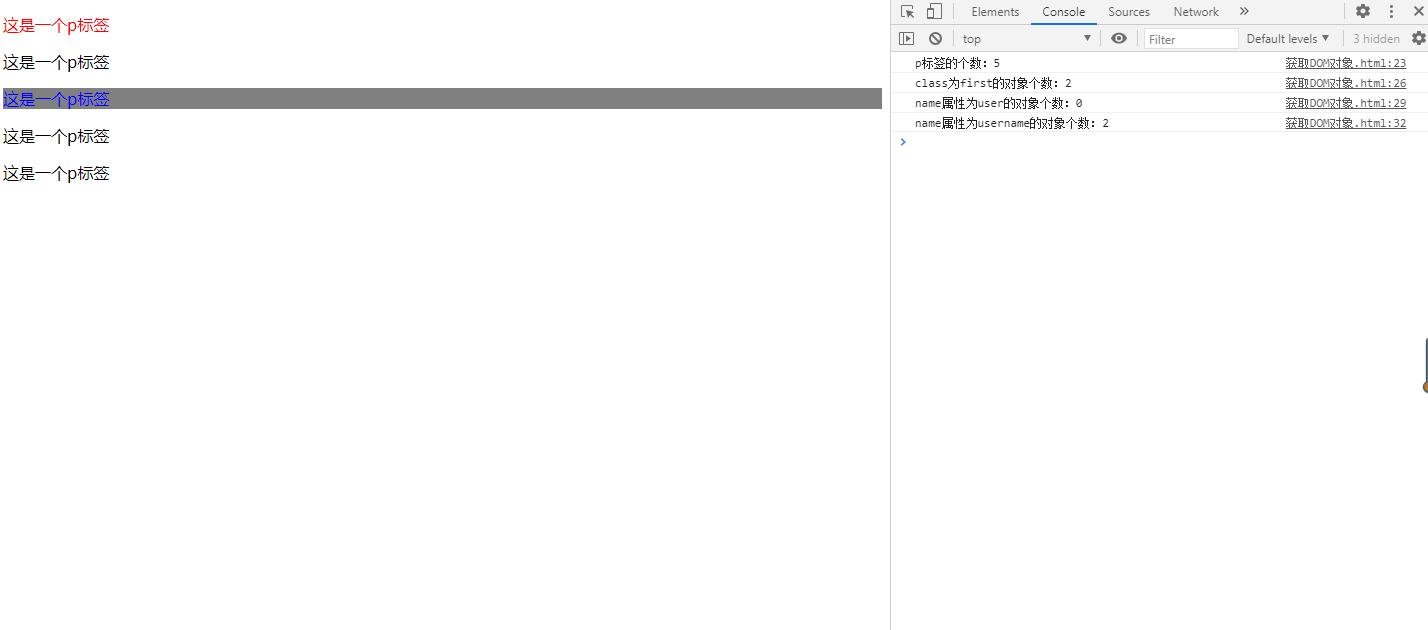The image size is (1428, 630).
Task: Activate the inspect element picker icon
Action: [x=907, y=12]
